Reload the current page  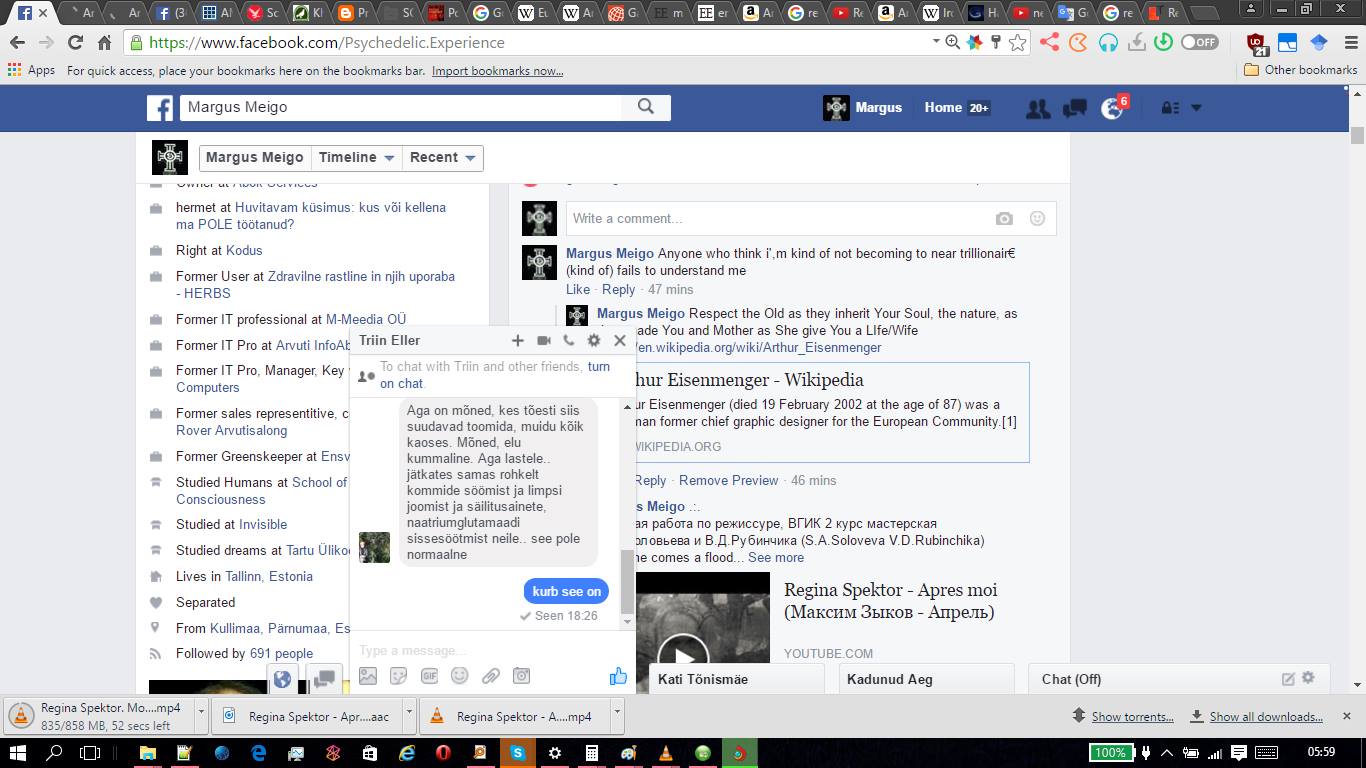tap(75, 42)
